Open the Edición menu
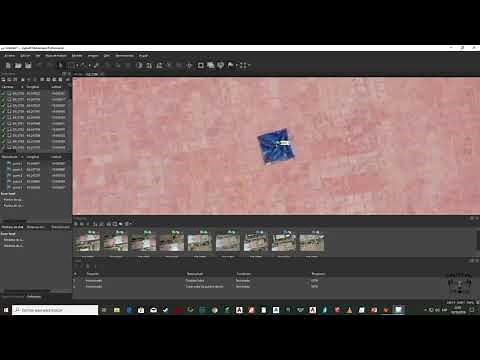This screenshot has width=480, height=360. (x=25, y=56)
